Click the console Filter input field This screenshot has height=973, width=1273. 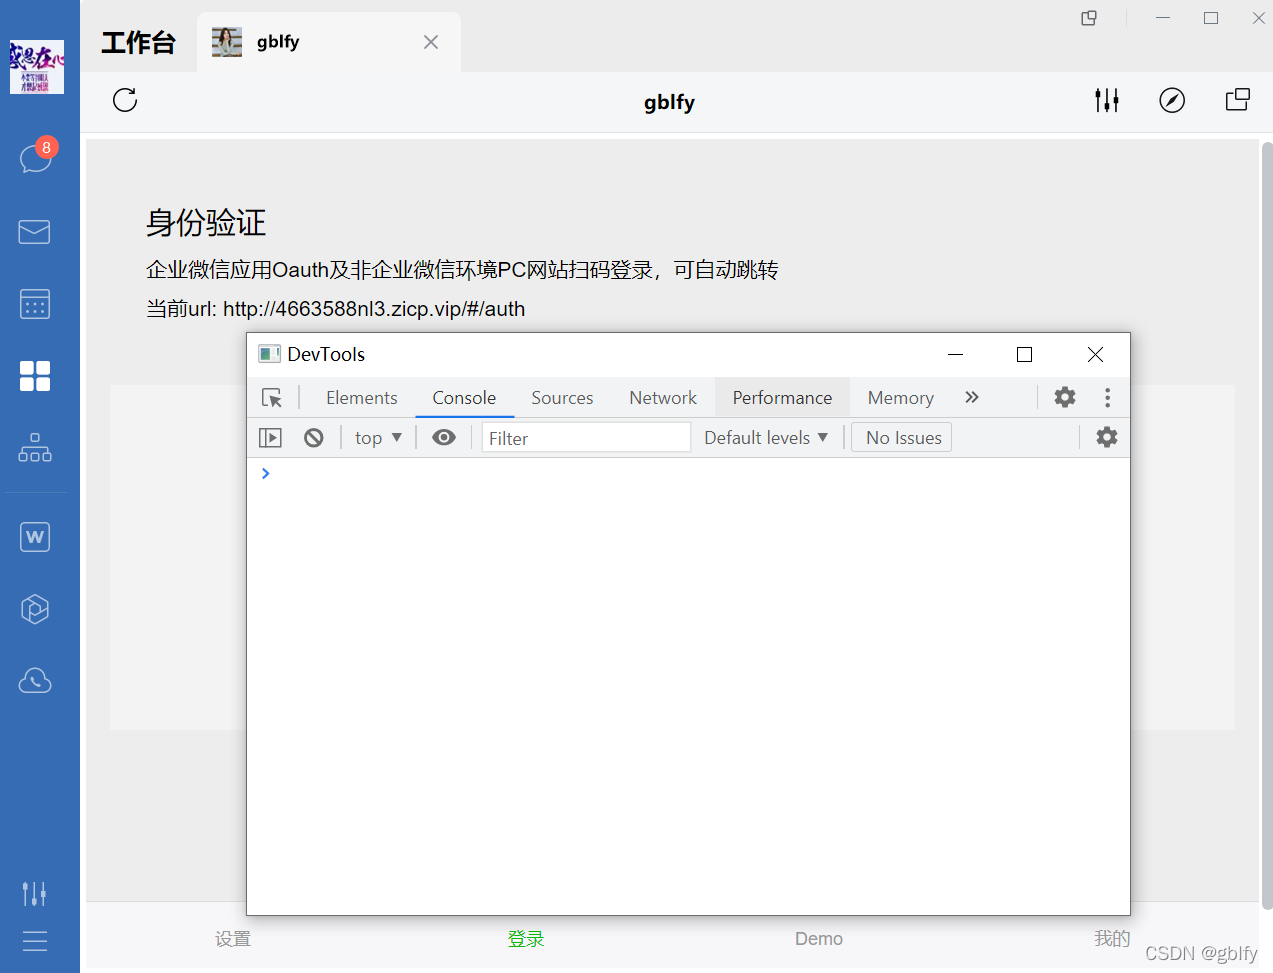586,437
